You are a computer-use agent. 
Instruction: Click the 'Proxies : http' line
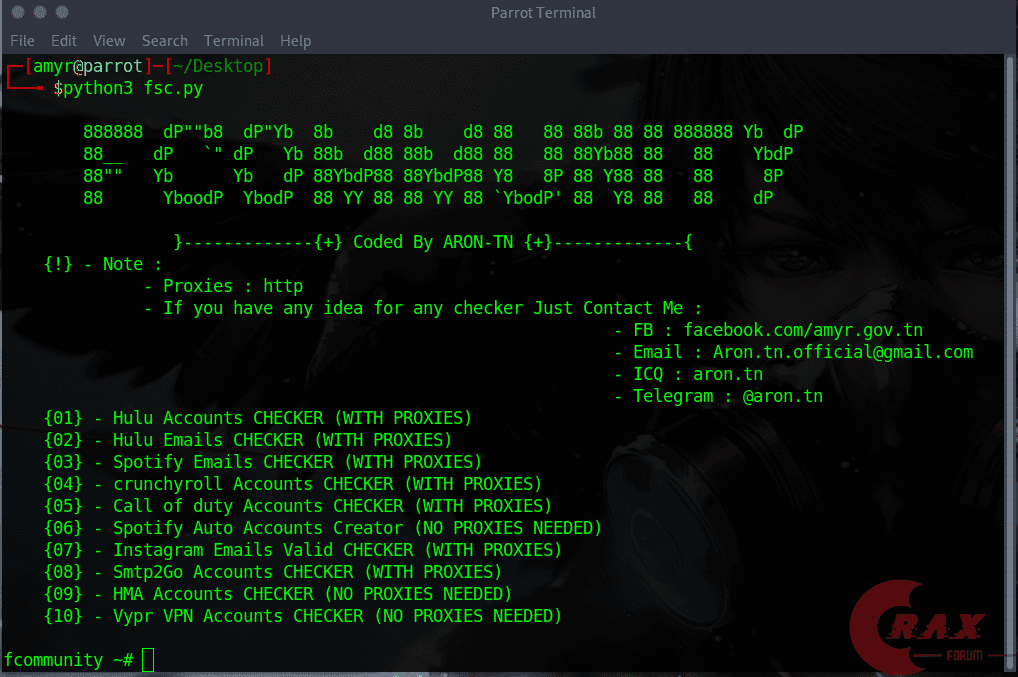point(223,286)
